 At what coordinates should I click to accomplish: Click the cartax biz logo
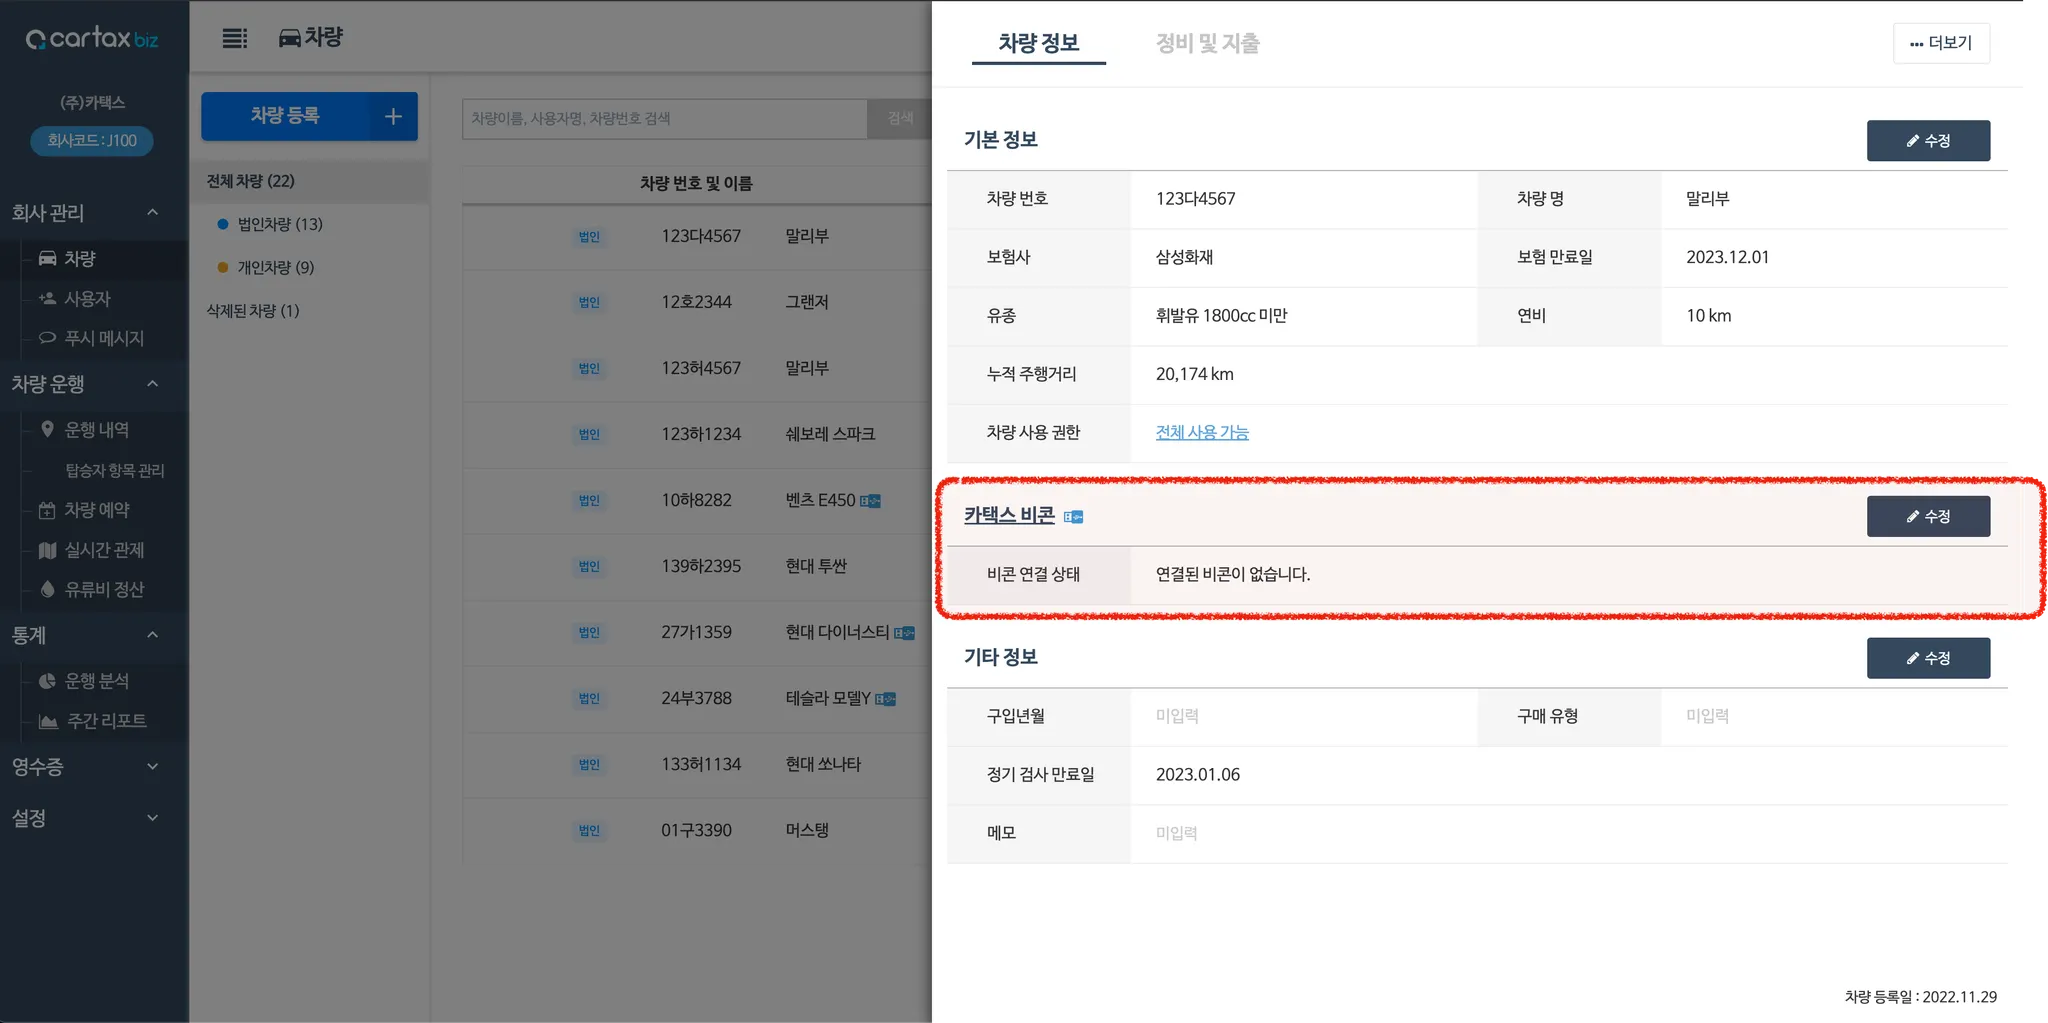[92, 39]
